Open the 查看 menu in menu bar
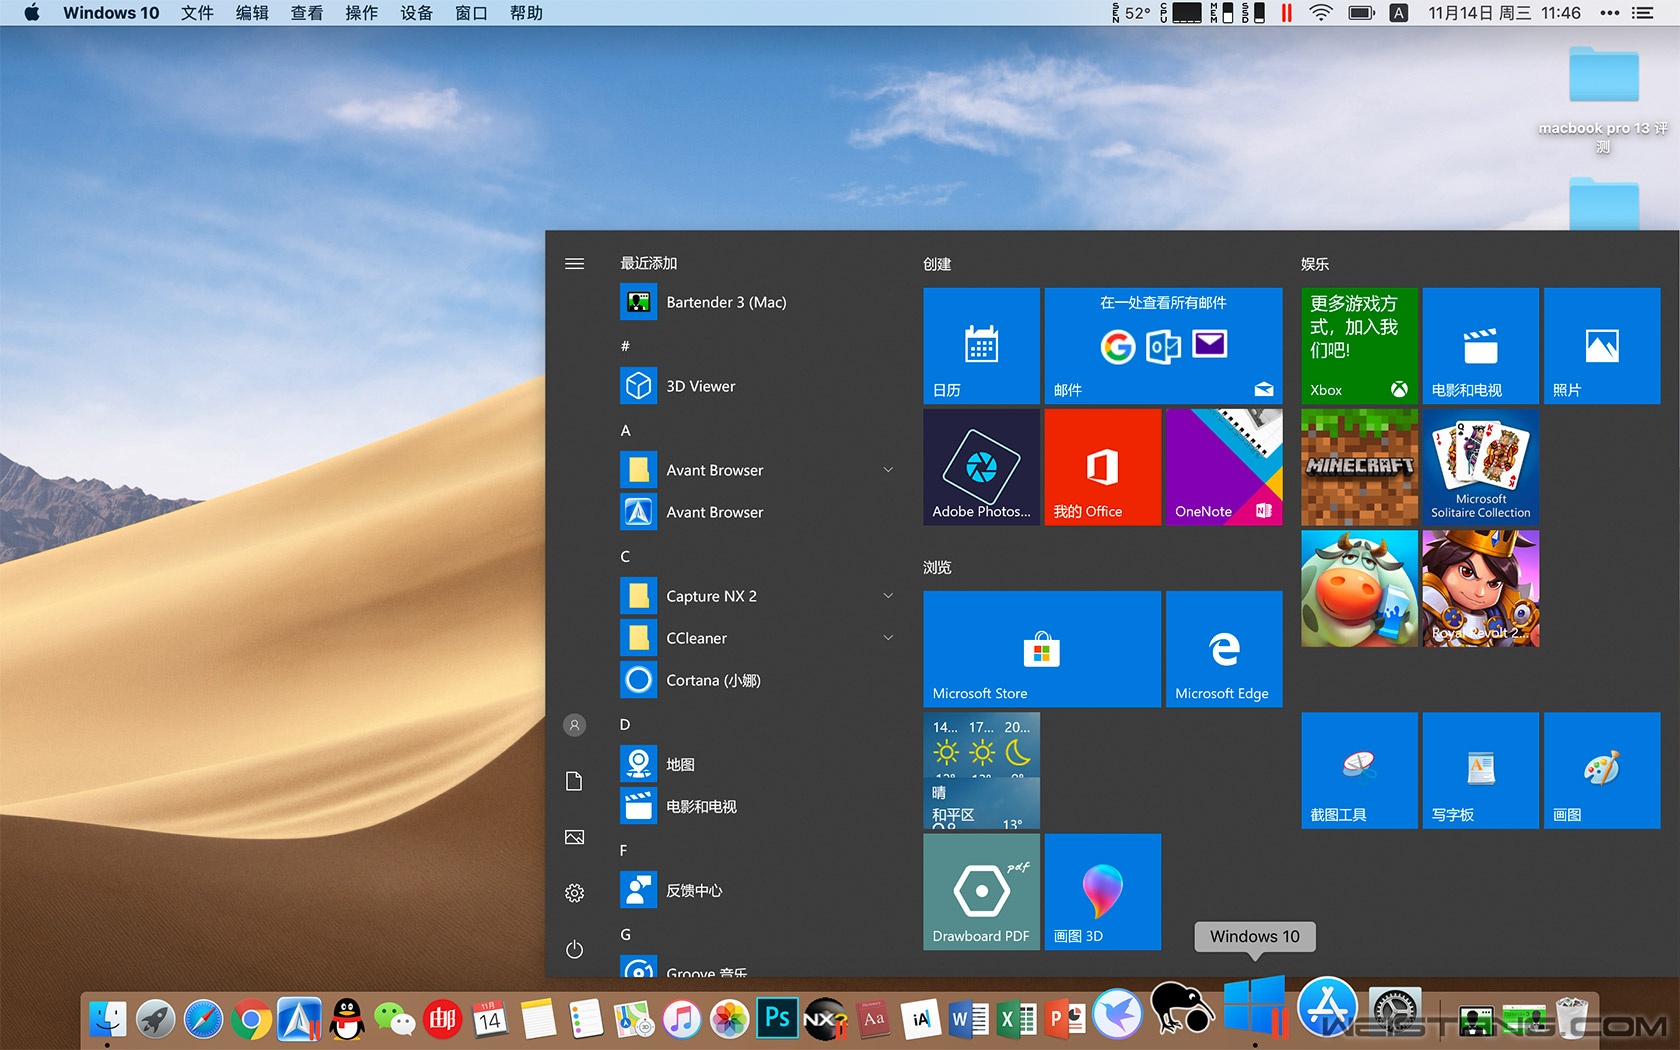The width and height of the screenshot is (1680, 1050). click(306, 13)
